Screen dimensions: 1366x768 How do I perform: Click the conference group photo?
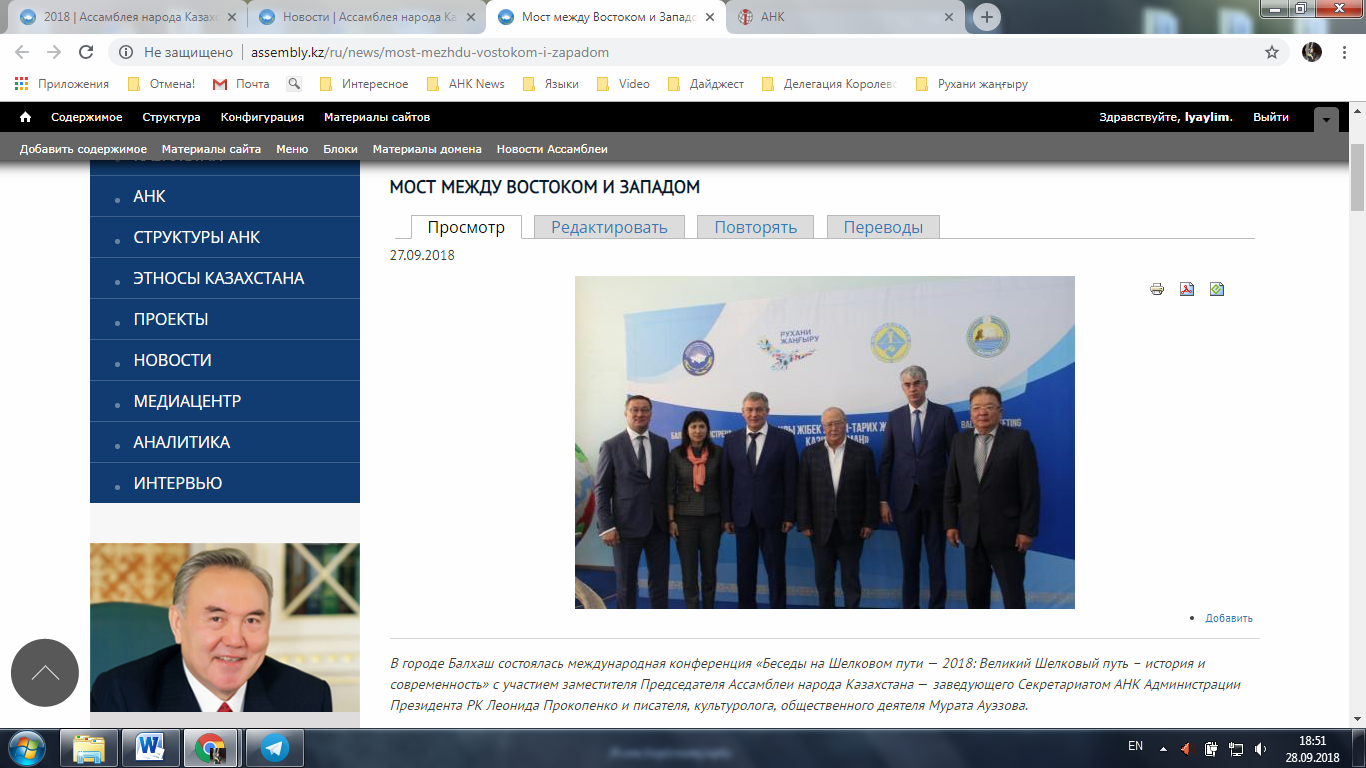point(825,442)
